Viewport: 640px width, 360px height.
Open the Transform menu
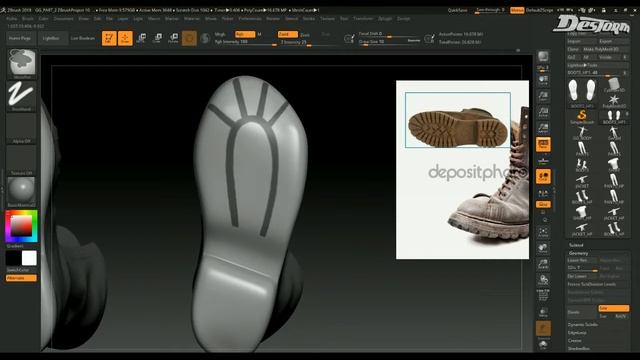363,18
